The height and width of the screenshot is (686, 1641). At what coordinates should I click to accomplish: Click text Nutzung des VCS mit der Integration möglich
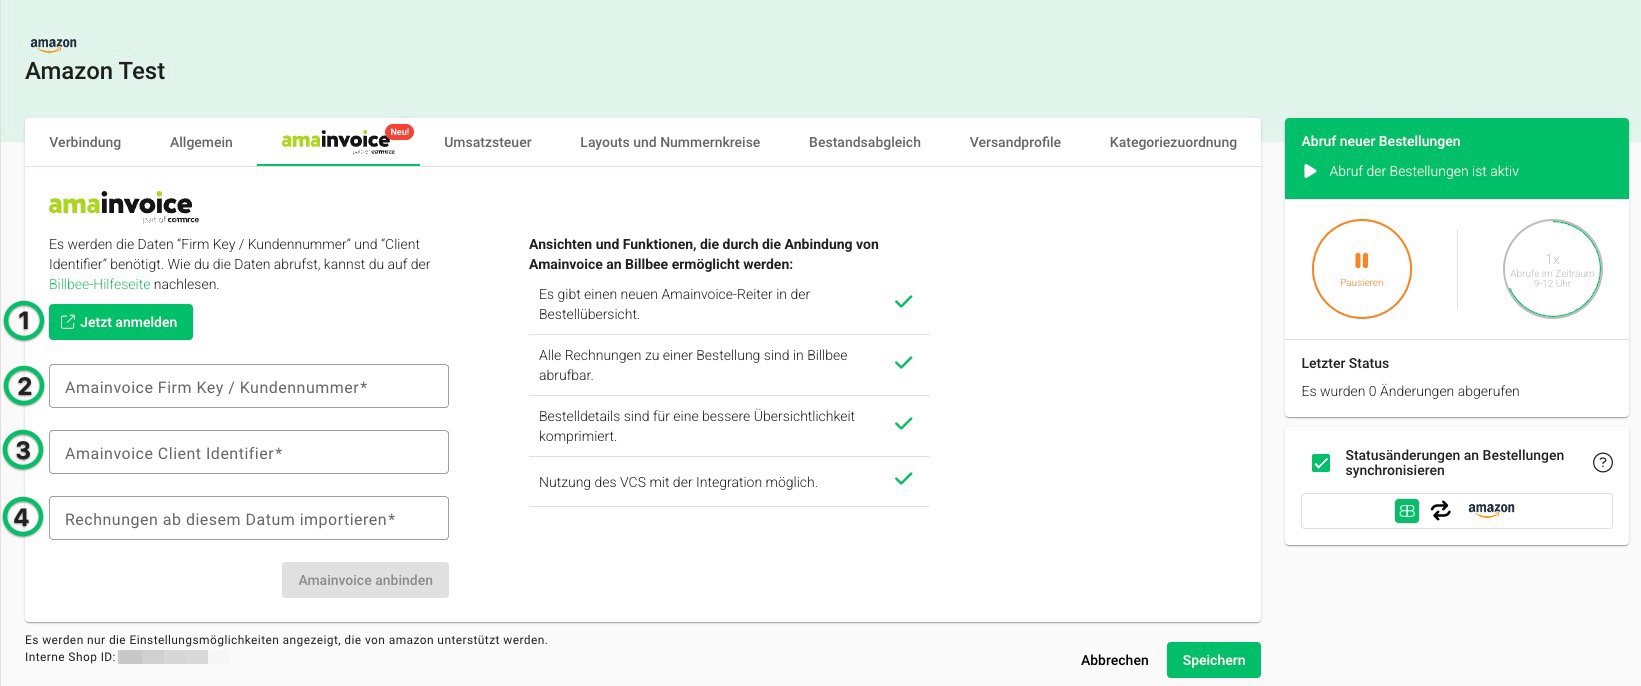coord(678,482)
